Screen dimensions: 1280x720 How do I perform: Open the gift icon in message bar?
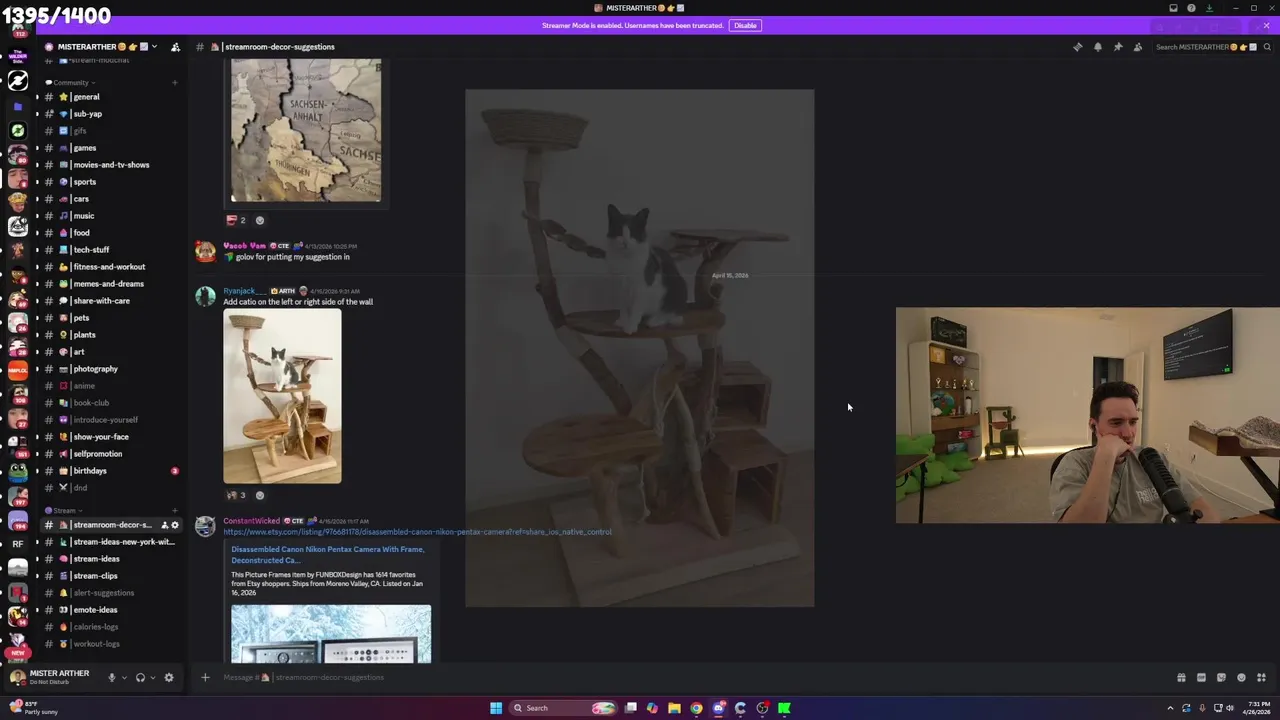1181,677
